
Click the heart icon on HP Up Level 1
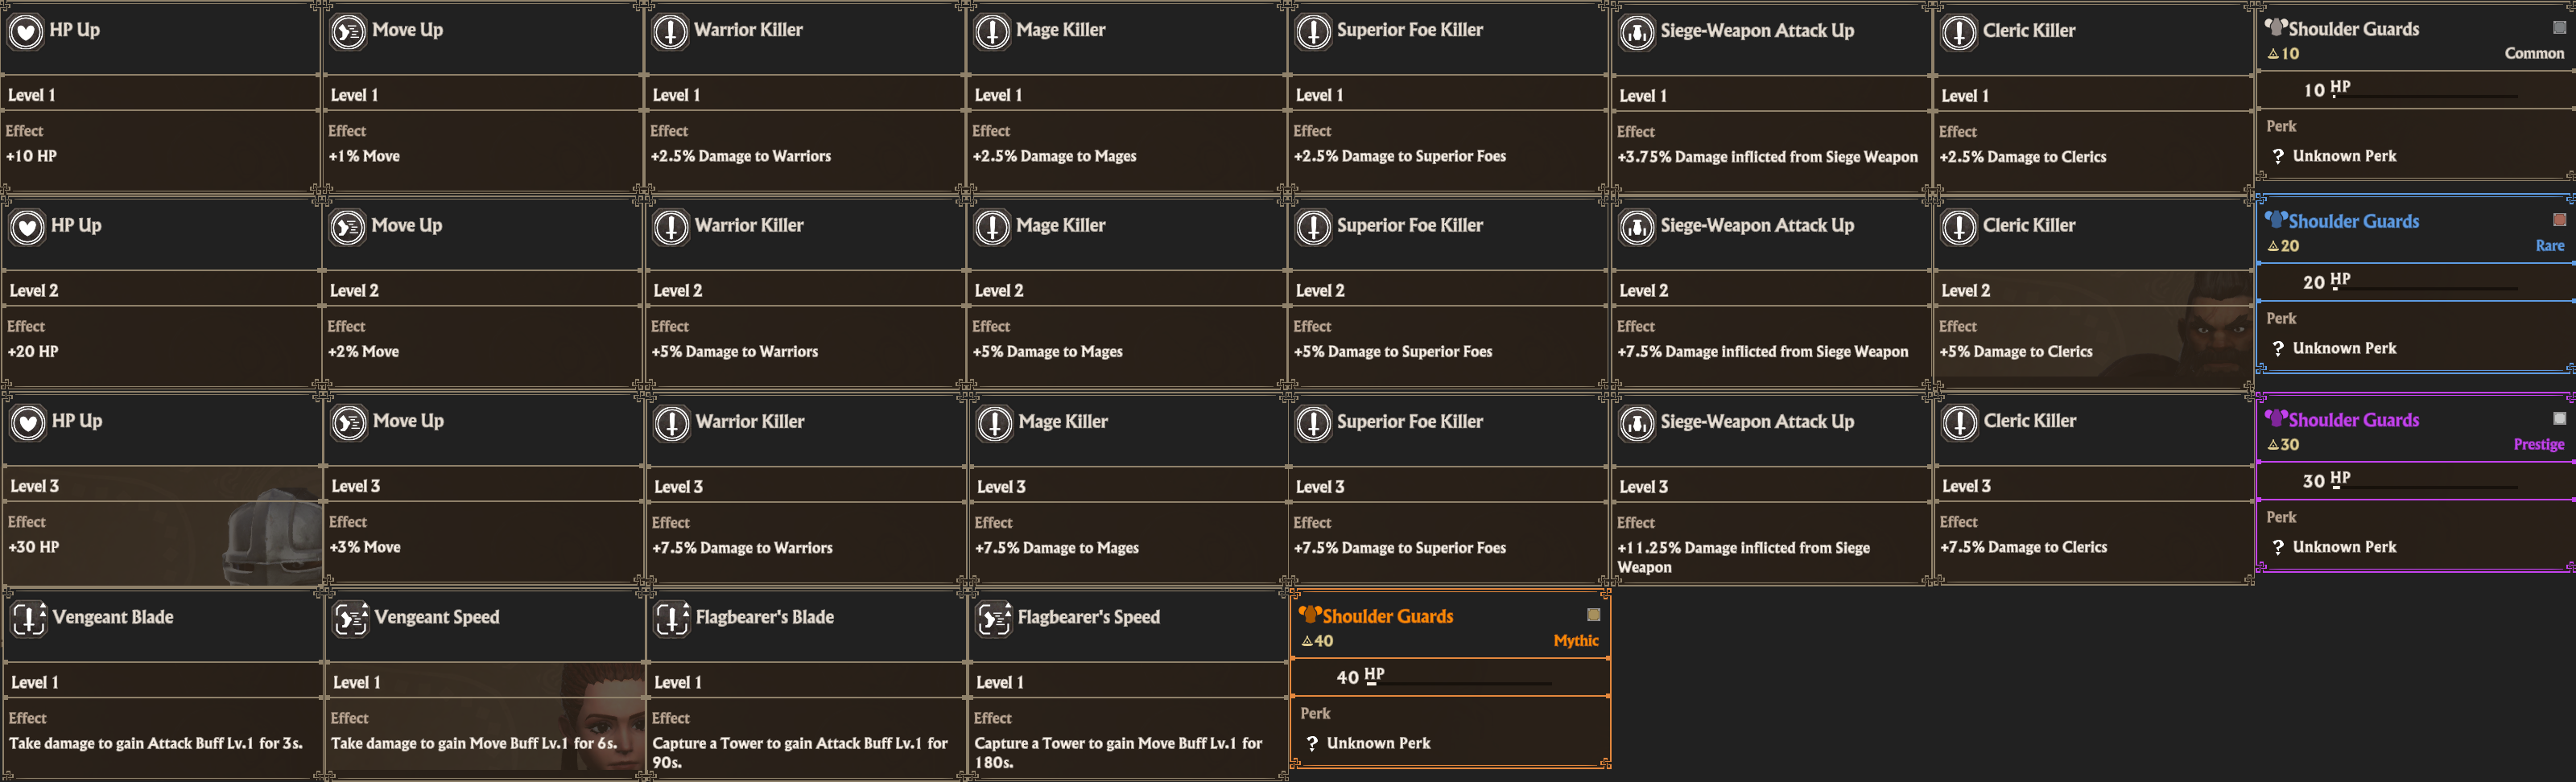click(26, 32)
